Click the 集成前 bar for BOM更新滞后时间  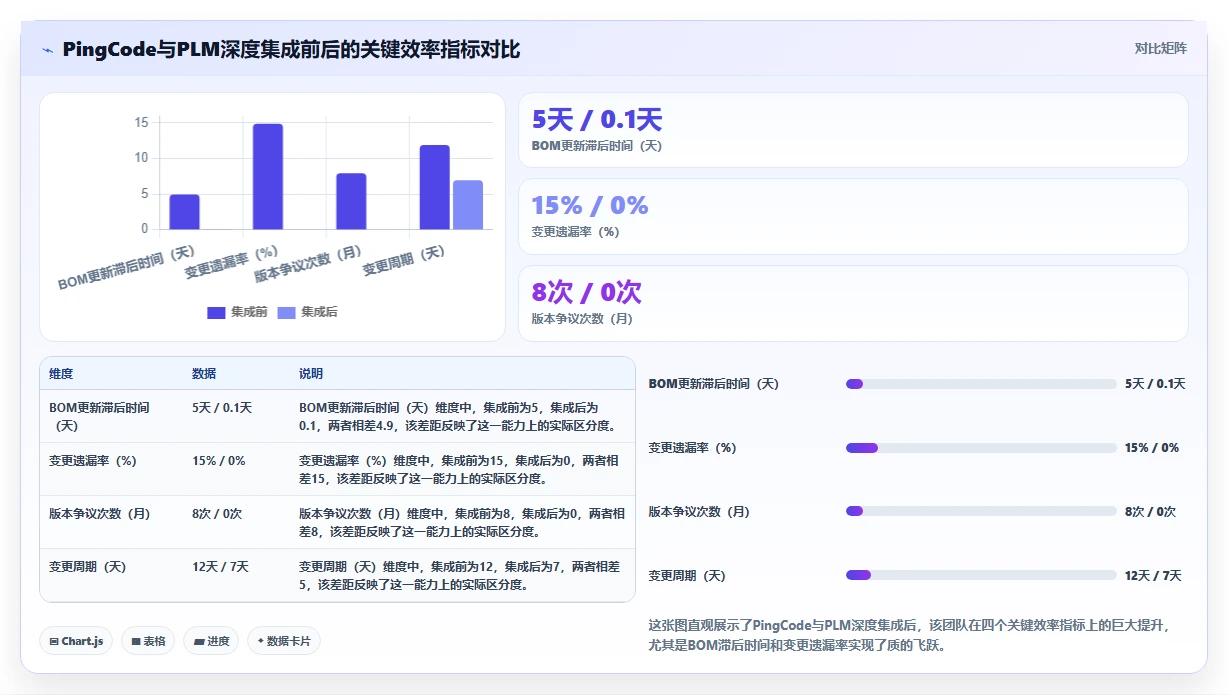click(184, 211)
